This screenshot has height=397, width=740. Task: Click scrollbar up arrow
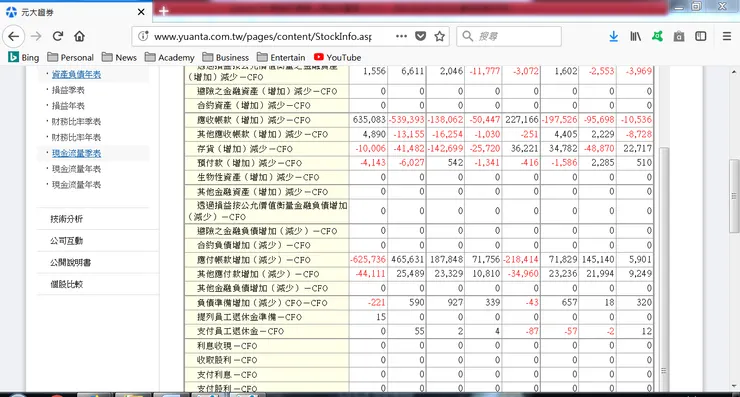734,72
